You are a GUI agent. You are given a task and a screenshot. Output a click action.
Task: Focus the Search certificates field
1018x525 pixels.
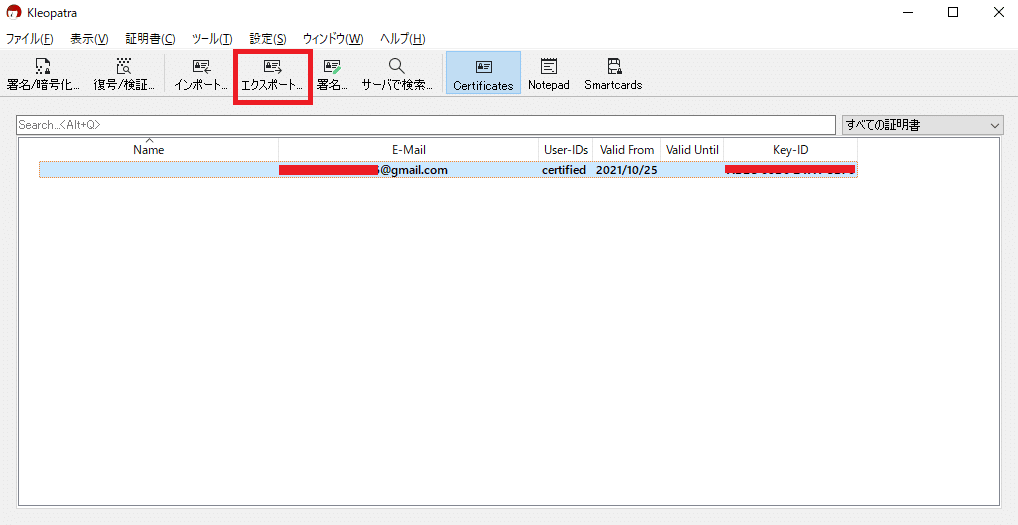[426, 125]
